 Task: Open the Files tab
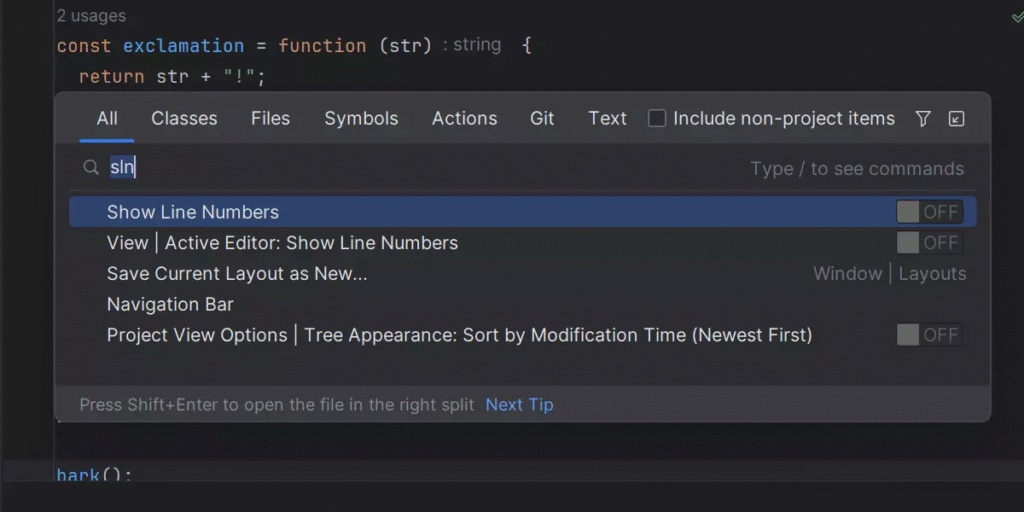tap(270, 119)
